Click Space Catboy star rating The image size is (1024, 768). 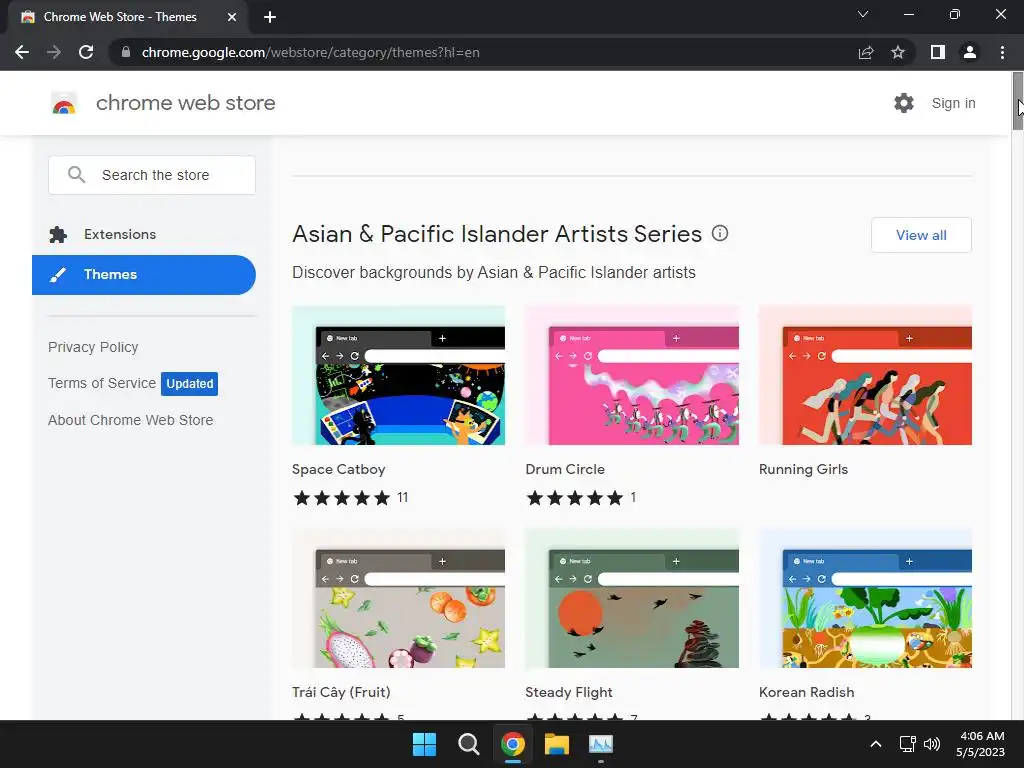pos(342,498)
